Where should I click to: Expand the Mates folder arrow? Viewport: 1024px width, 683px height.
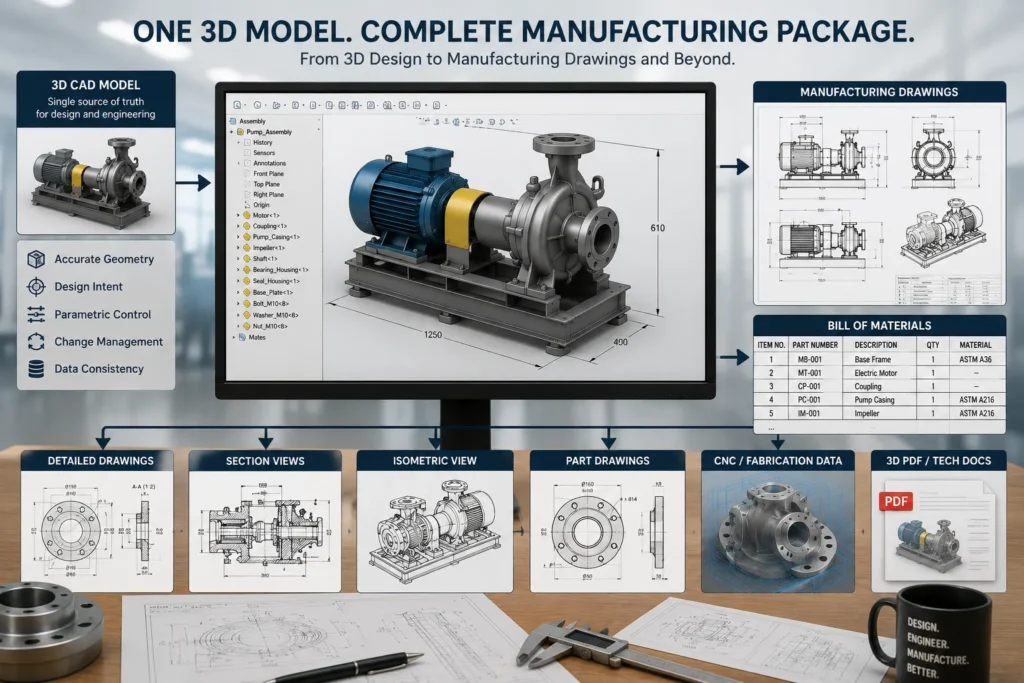[234, 337]
